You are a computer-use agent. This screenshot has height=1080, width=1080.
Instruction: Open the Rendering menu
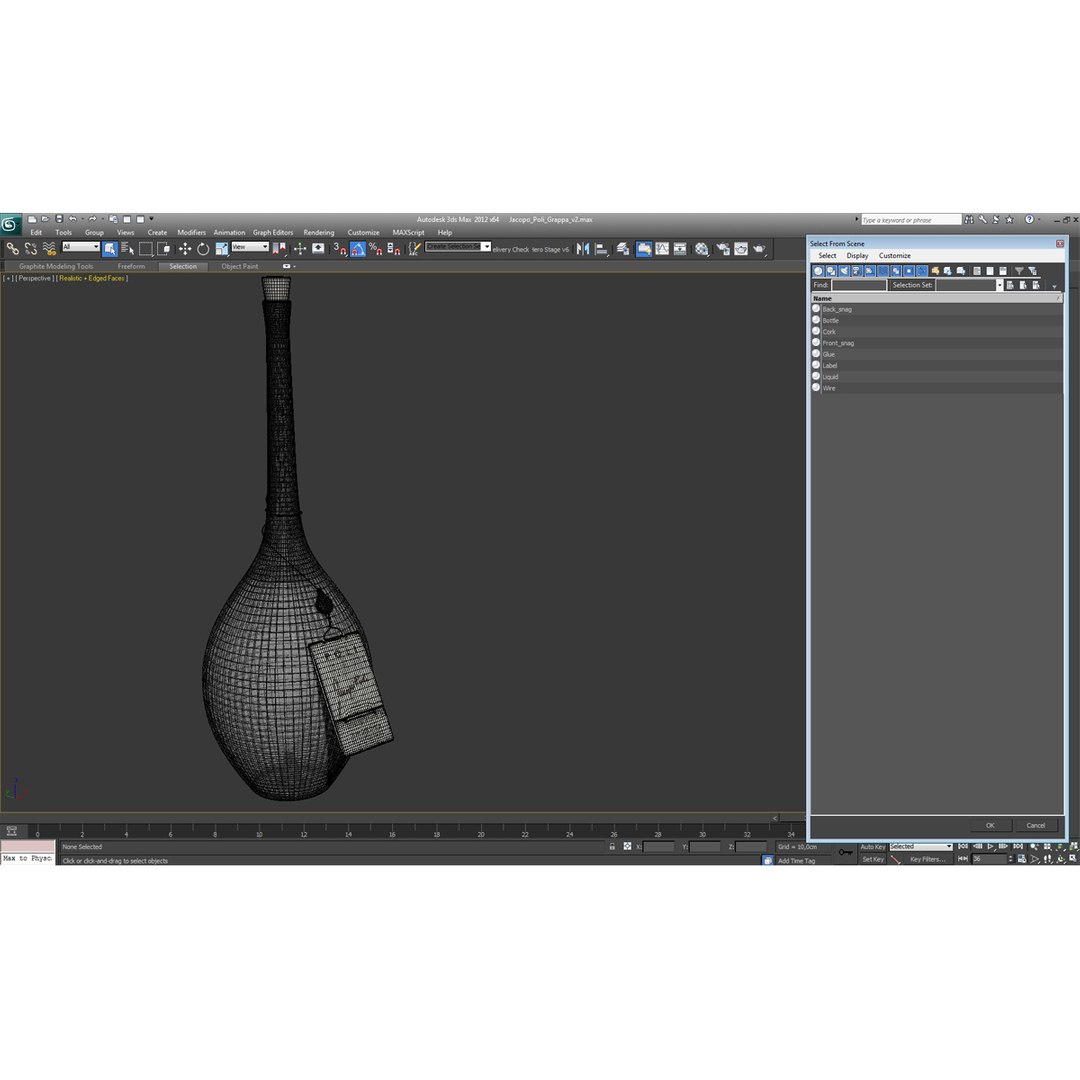point(319,233)
